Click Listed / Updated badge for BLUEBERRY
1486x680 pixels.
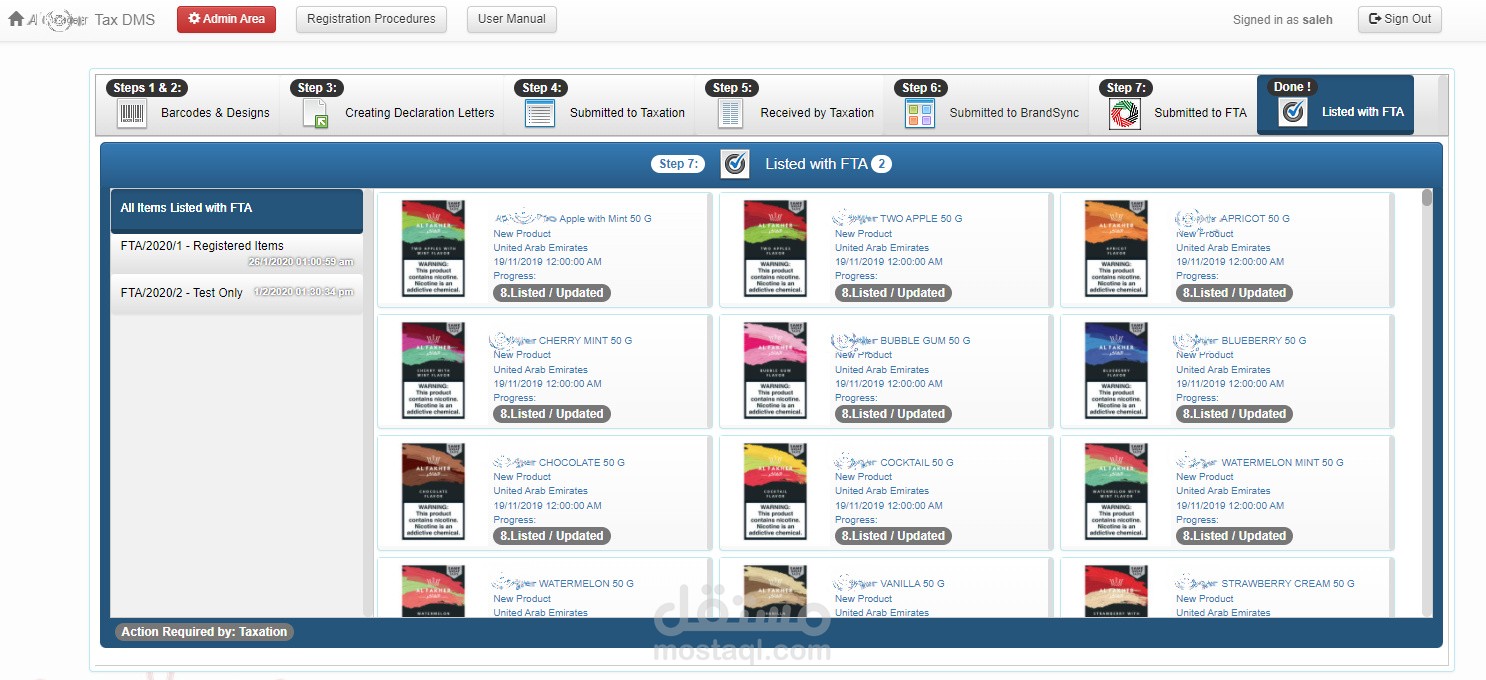pos(1234,414)
